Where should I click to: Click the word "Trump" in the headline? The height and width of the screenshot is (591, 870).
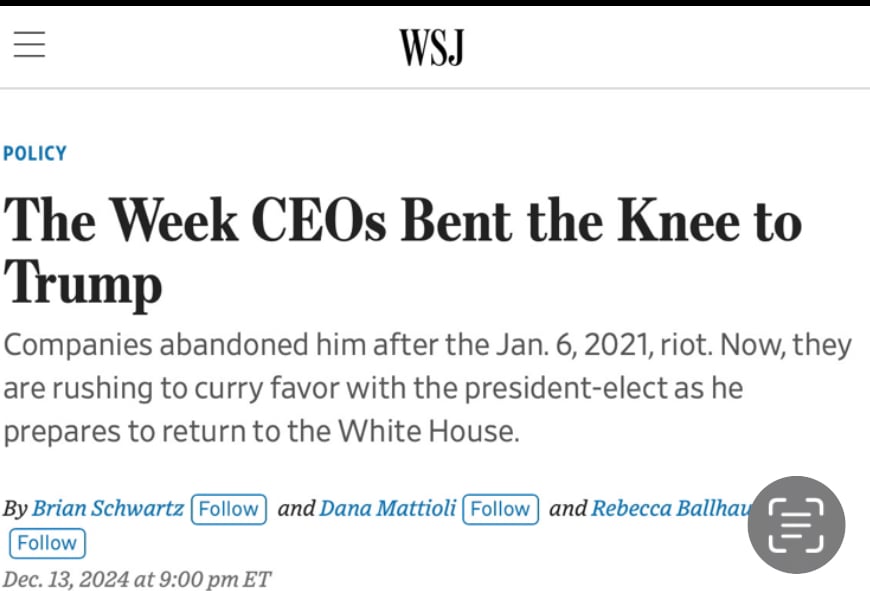pyautogui.click(x=83, y=281)
